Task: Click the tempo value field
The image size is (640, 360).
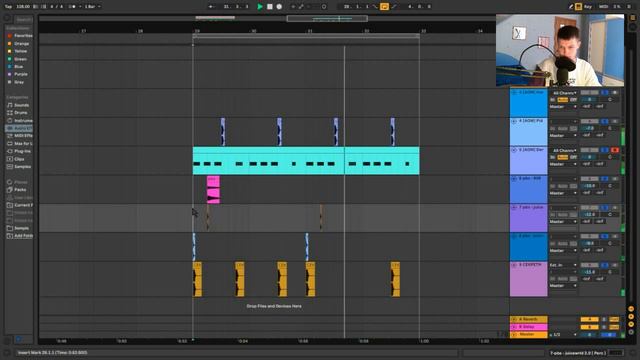Action: pyautogui.click(x=23, y=7)
